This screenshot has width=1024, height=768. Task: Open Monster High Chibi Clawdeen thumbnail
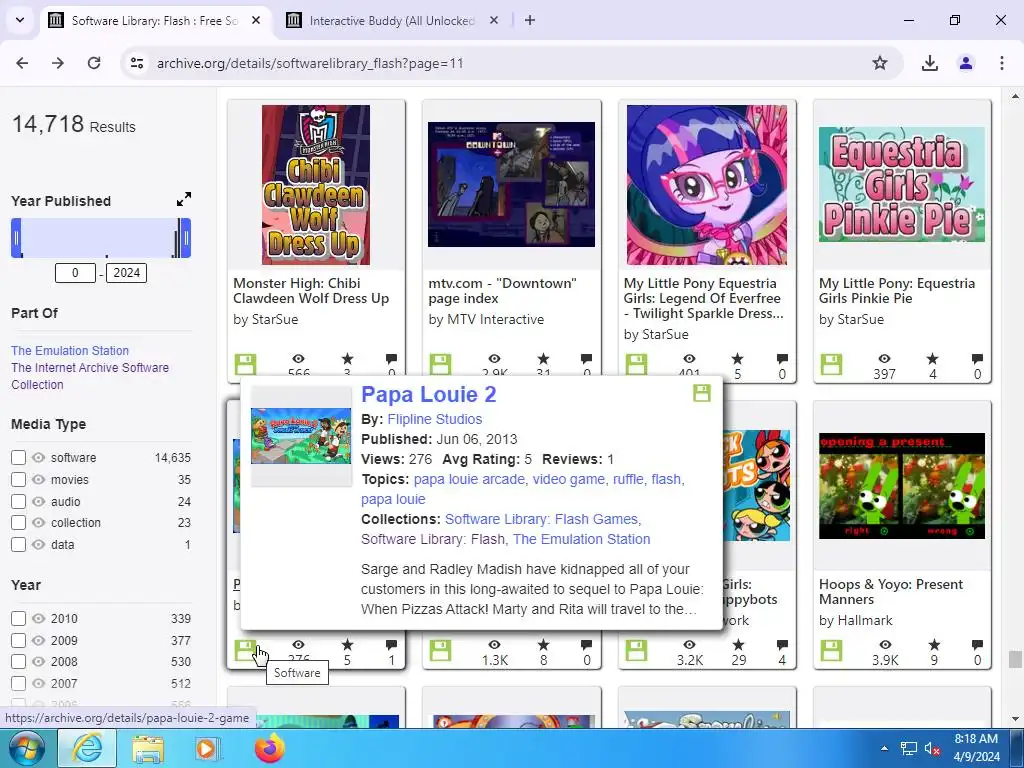pyautogui.click(x=316, y=185)
